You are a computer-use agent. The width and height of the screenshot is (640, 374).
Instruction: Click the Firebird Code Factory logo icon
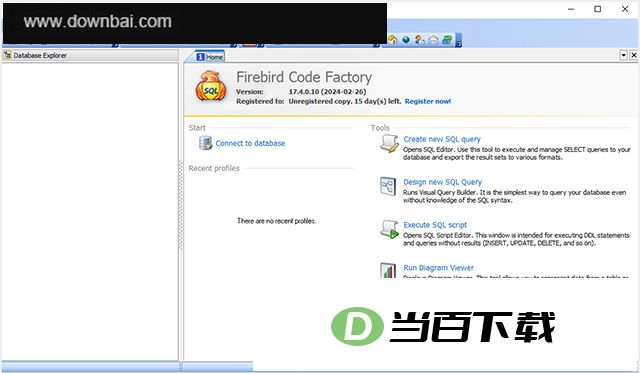point(211,86)
